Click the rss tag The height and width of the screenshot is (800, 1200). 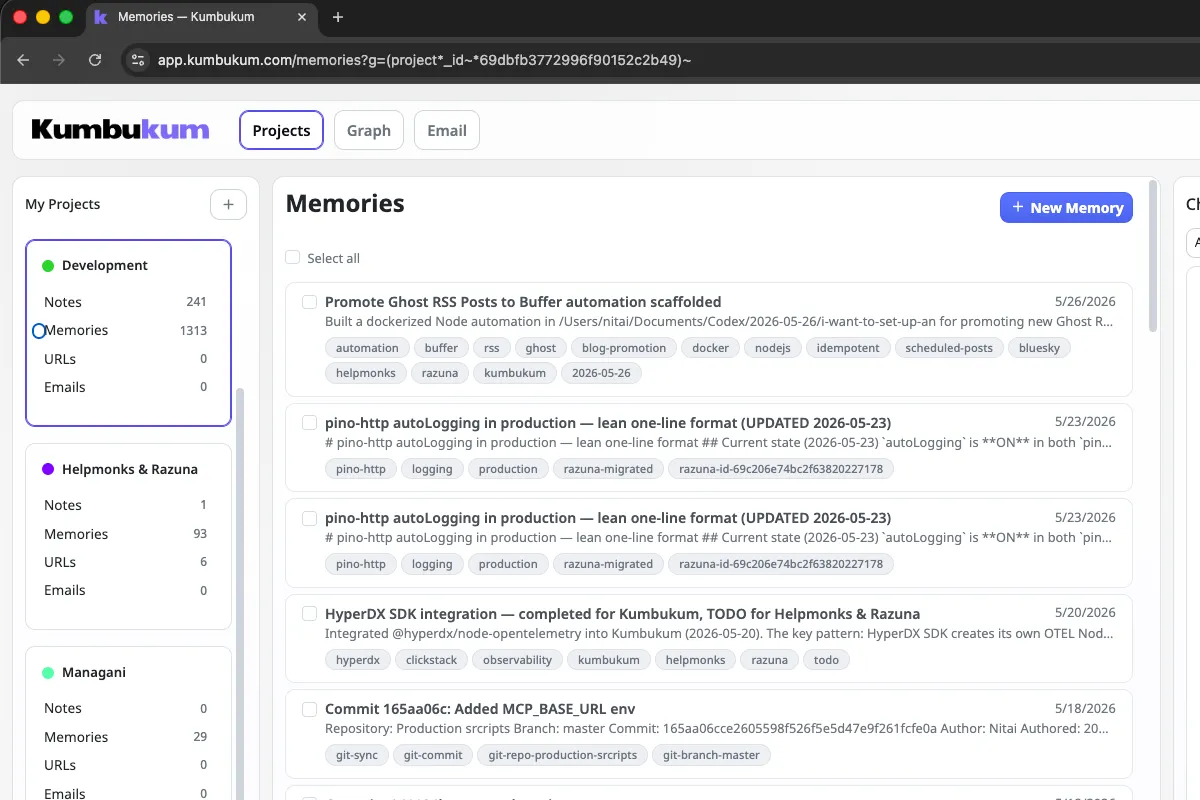tap(492, 348)
